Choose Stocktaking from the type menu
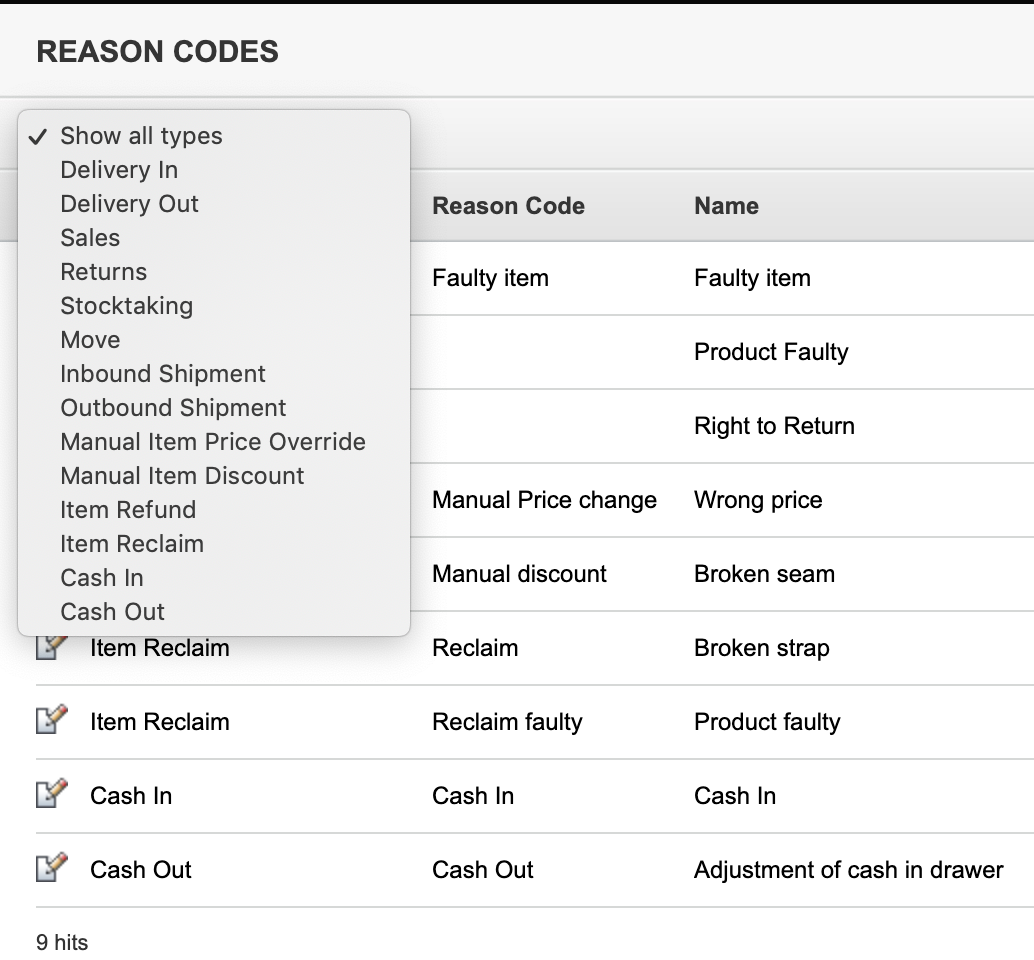The height and width of the screenshot is (960, 1034). click(x=126, y=306)
